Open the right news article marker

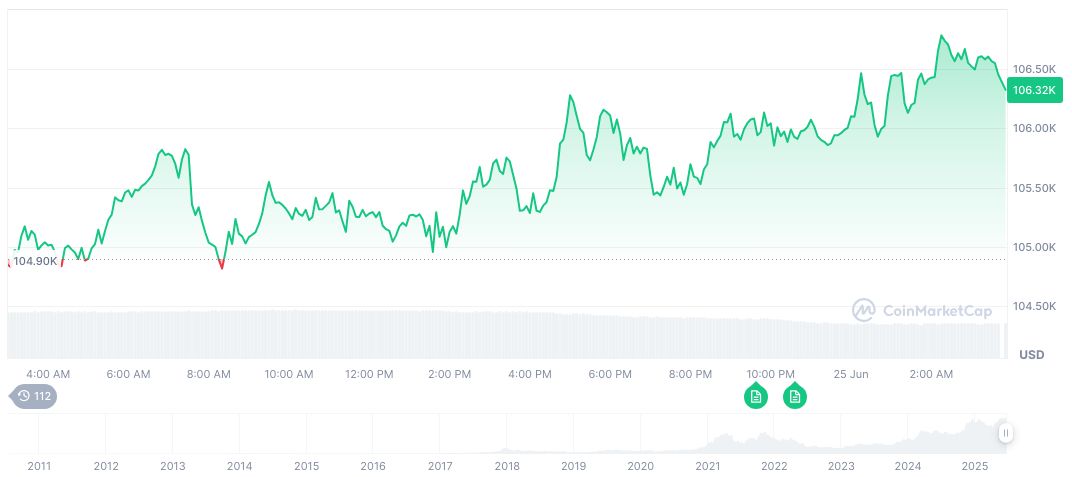795,396
